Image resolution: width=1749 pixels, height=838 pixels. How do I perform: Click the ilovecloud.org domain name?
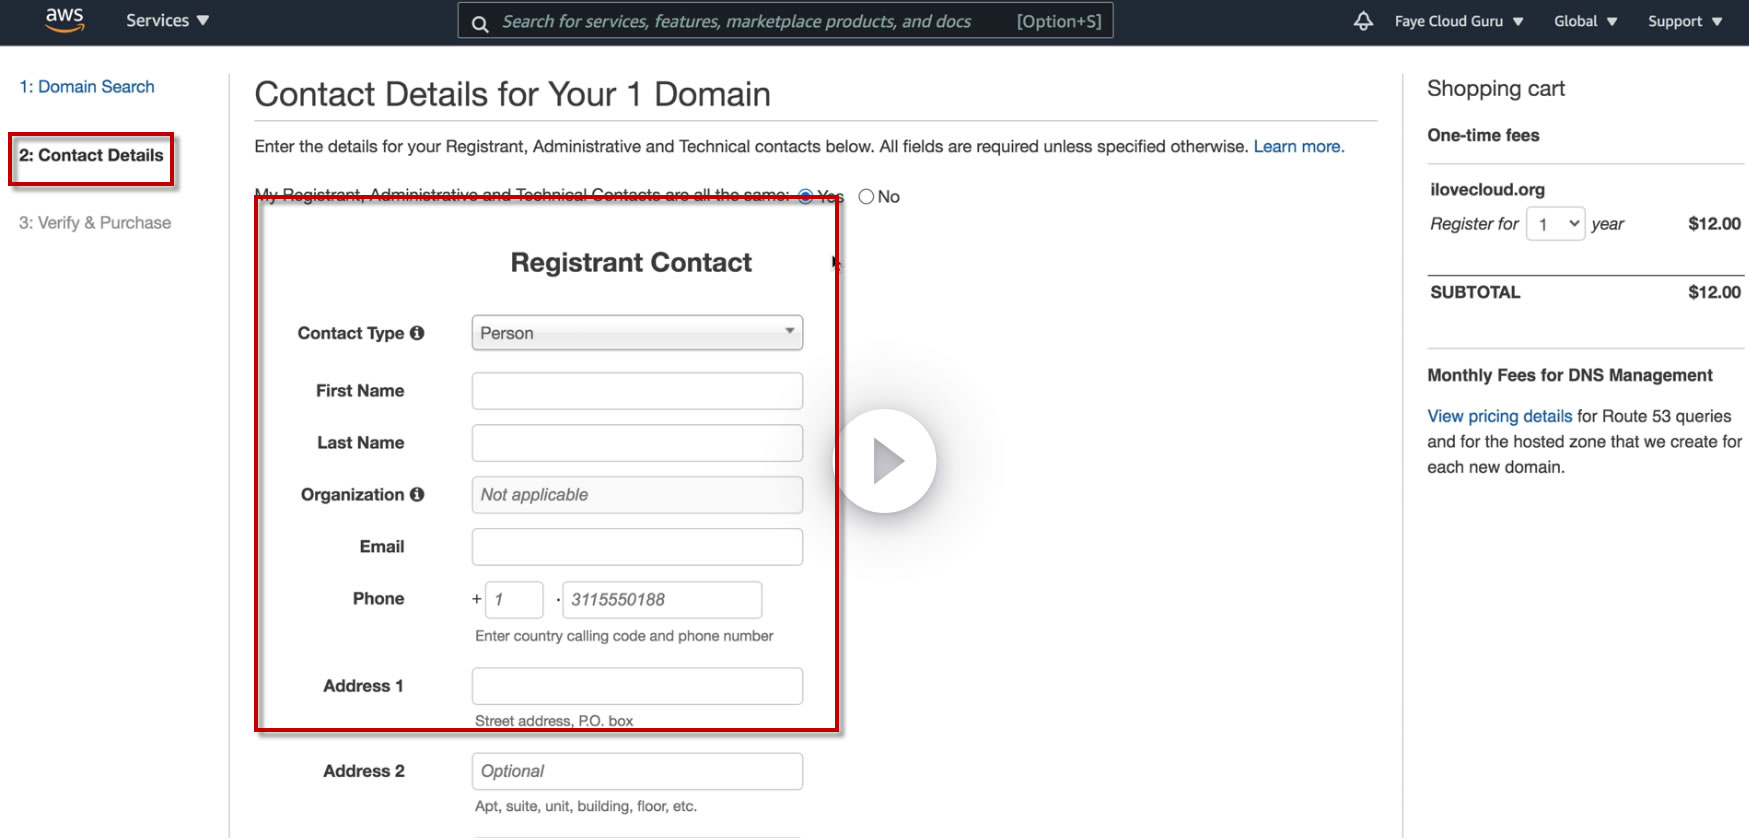click(1487, 190)
